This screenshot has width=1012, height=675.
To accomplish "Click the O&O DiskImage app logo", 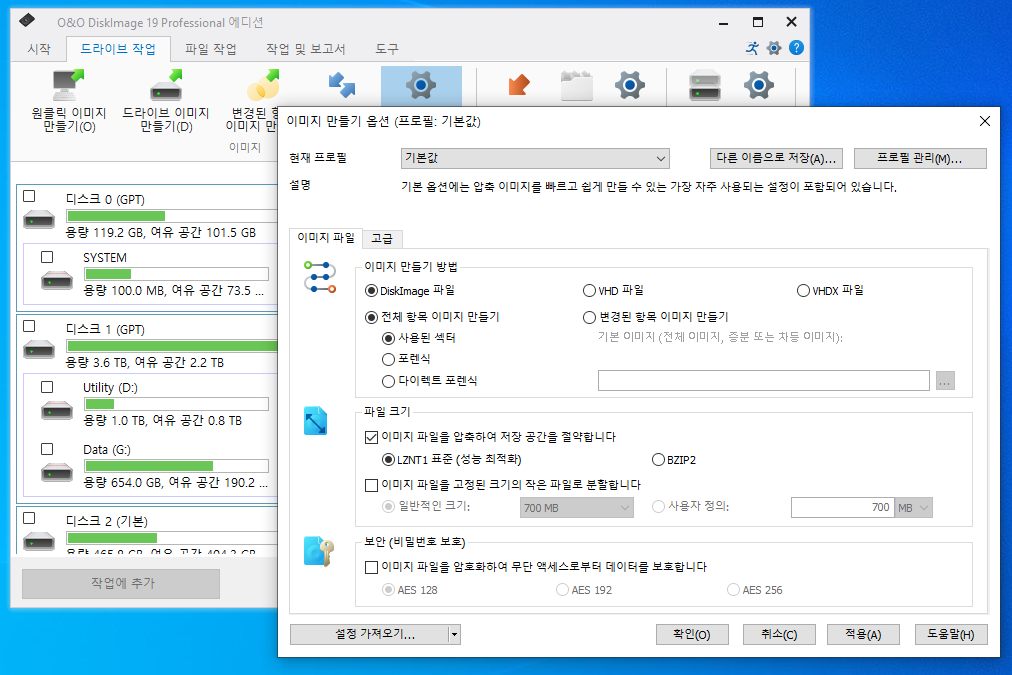I will (26, 21).
